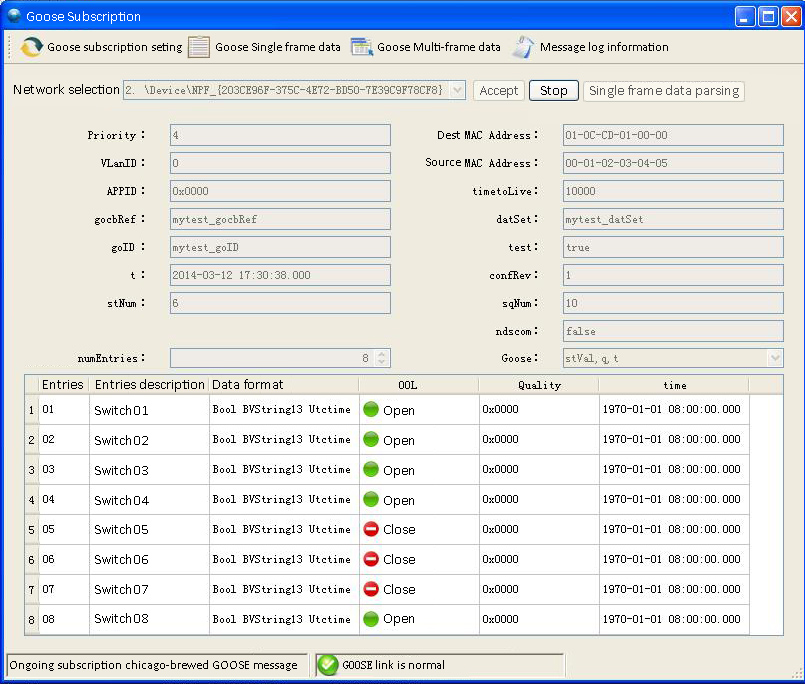
Task: Expand the Network selection dropdown
Action: pos(458,91)
